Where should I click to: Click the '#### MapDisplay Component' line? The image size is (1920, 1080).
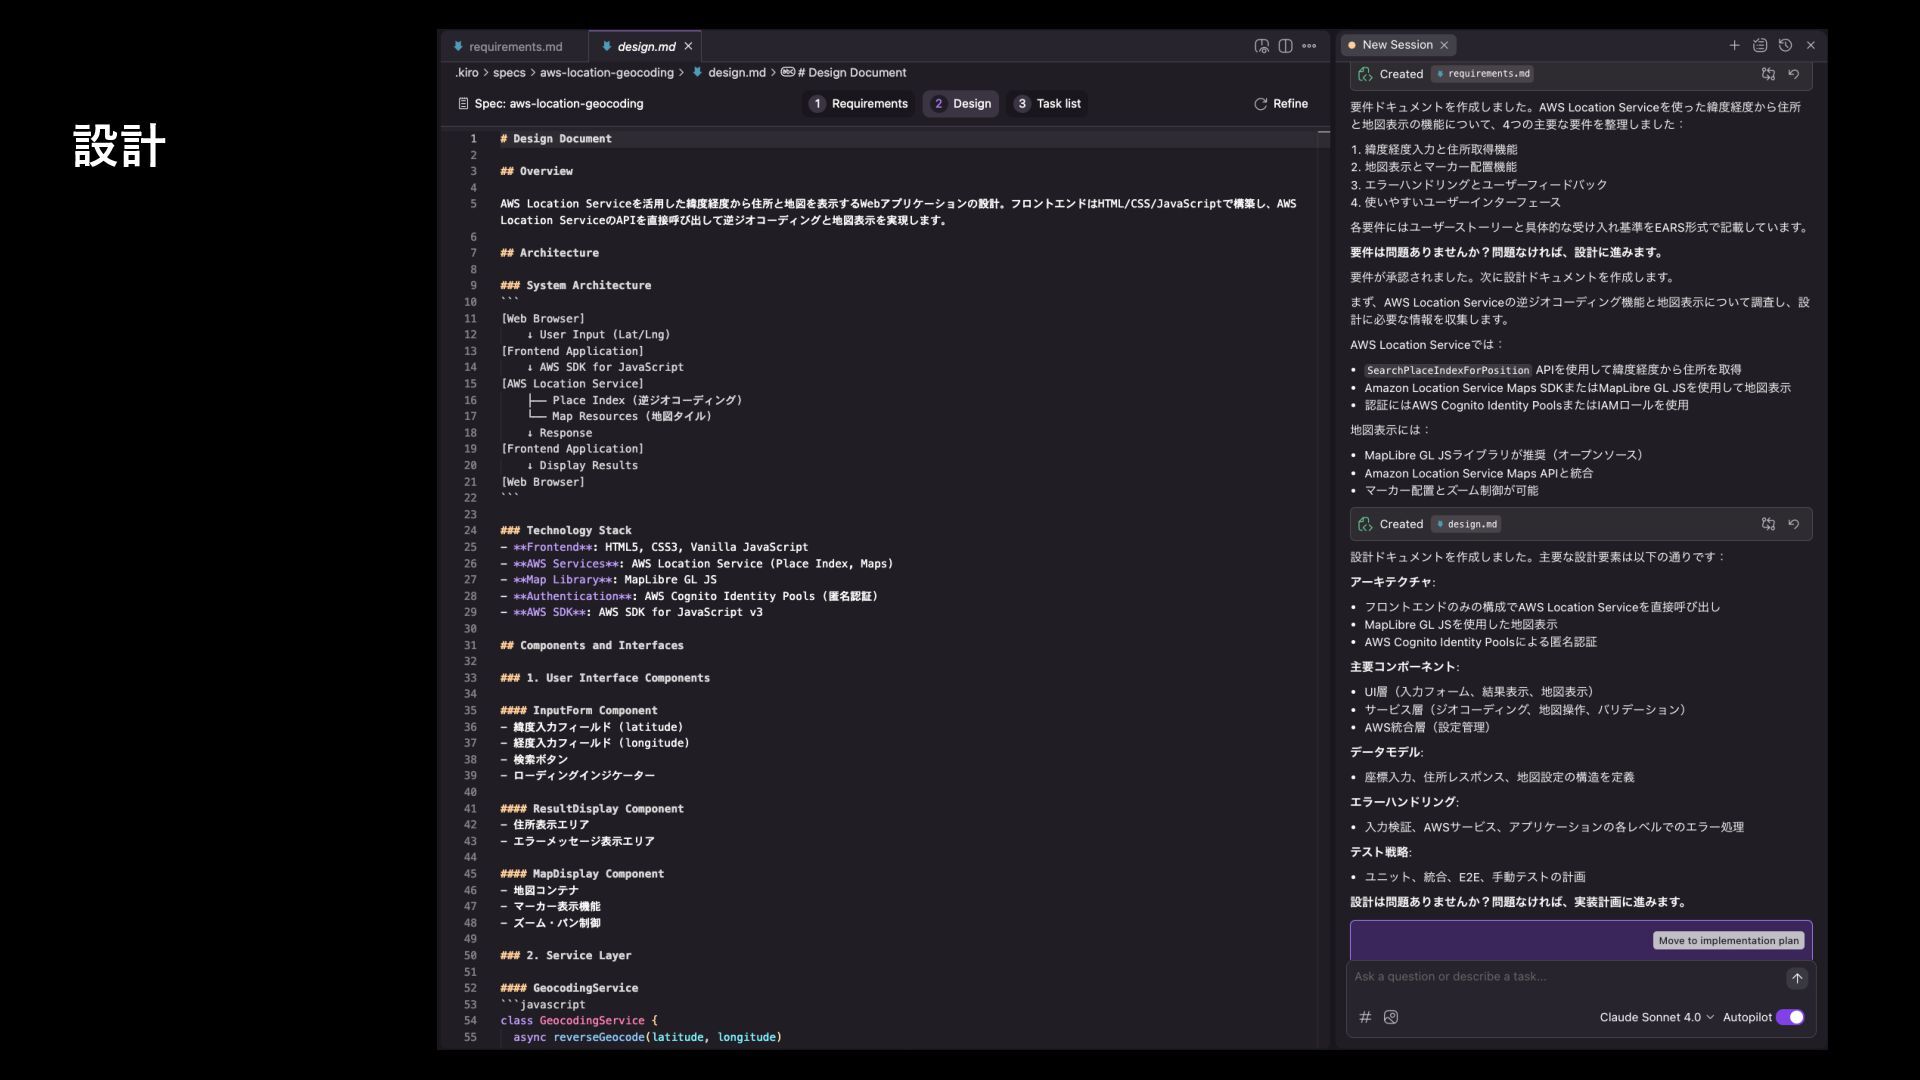point(582,874)
